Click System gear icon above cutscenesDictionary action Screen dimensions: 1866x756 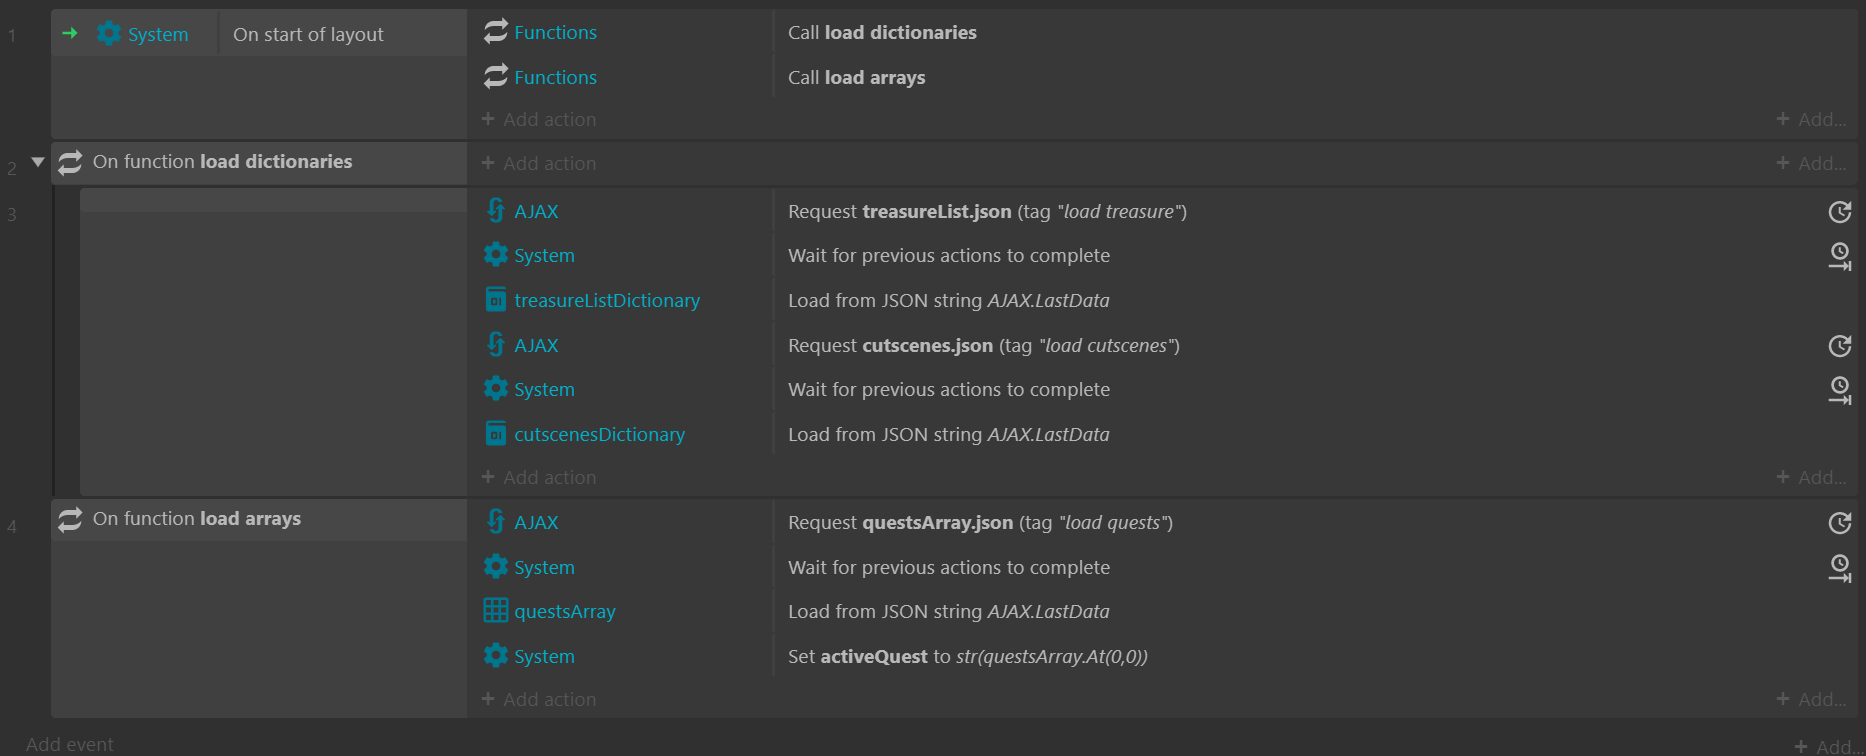(496, 389)
